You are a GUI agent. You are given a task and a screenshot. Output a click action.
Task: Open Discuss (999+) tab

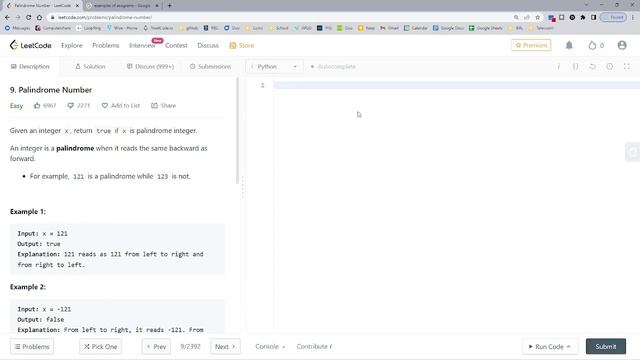150,67
